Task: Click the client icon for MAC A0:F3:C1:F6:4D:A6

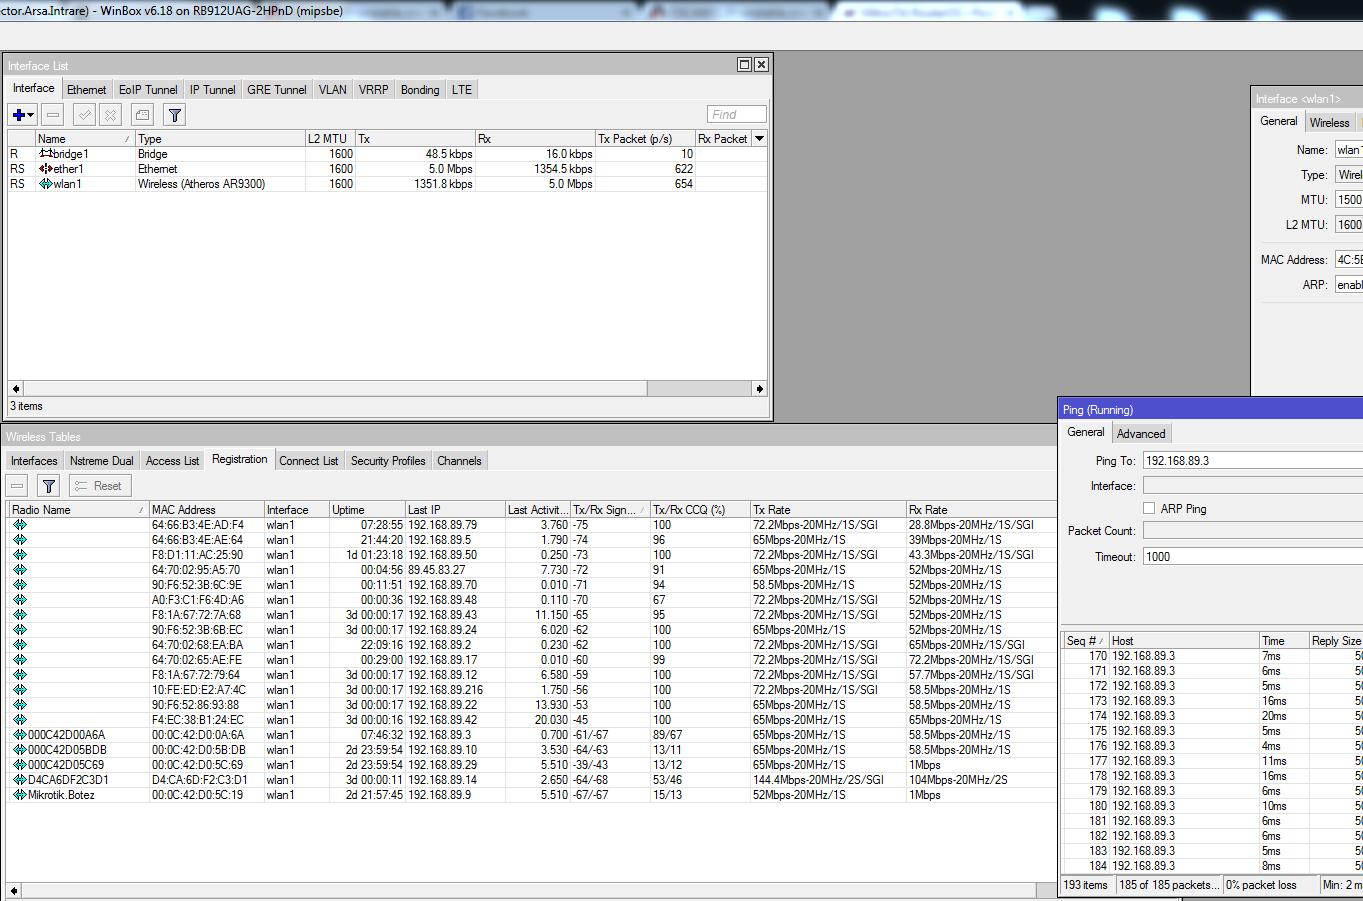Action: pos(20,600)
